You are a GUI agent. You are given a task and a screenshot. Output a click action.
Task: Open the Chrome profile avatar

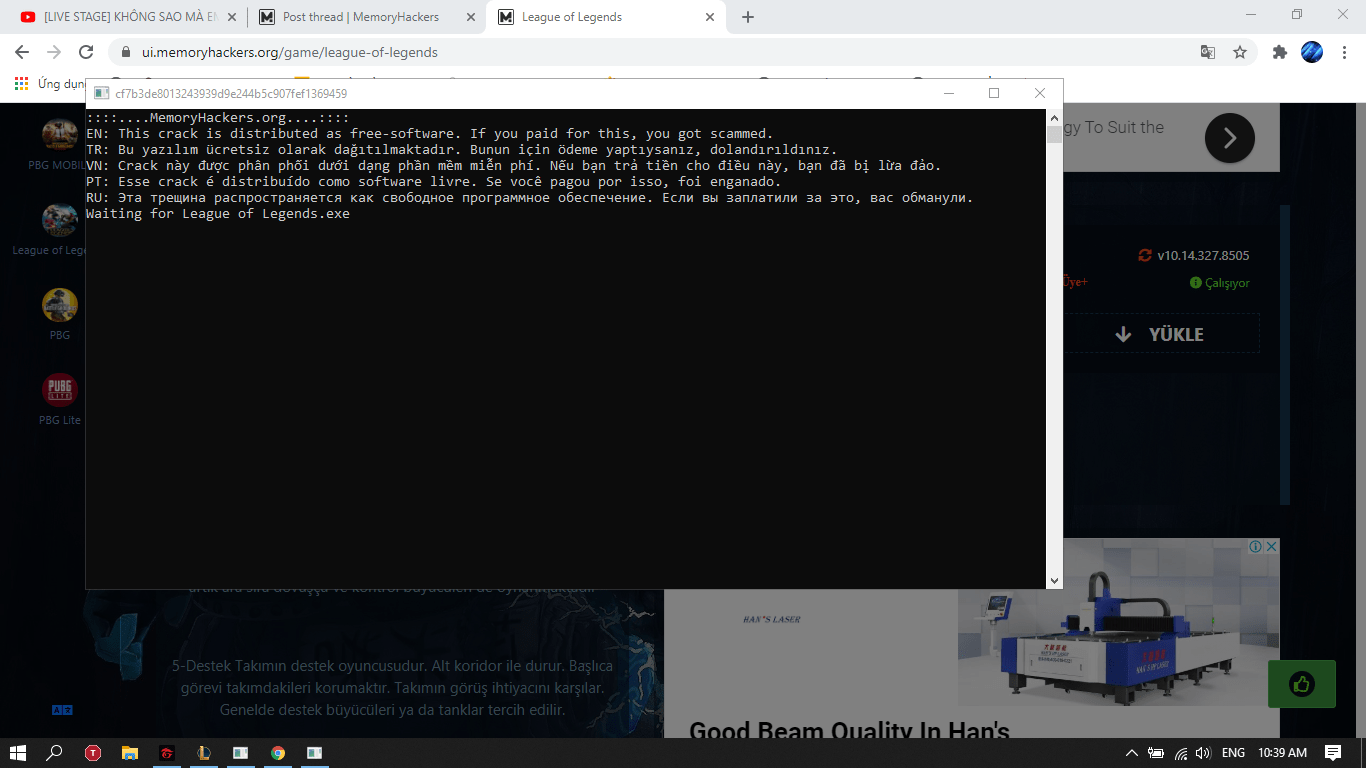pos(1312,52)
